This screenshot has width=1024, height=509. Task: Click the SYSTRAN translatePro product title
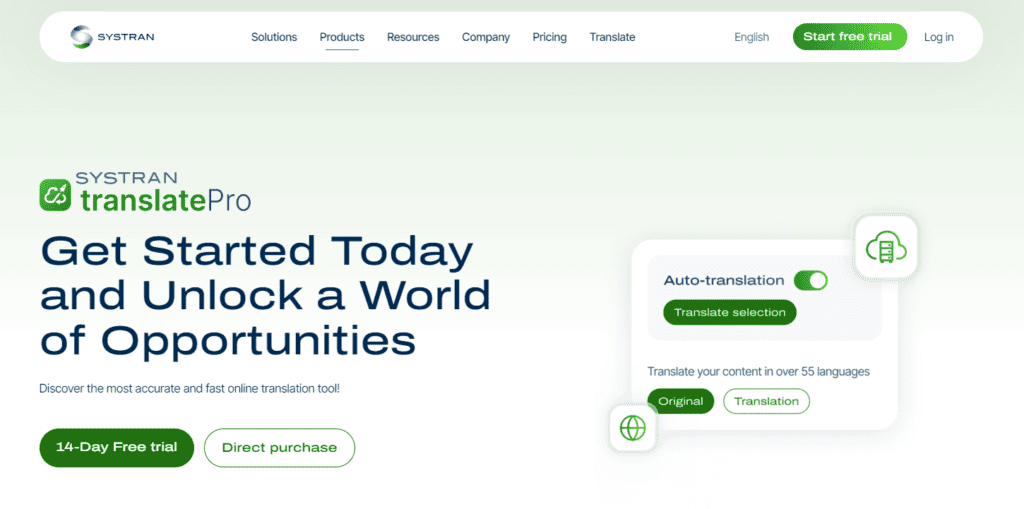164,194
